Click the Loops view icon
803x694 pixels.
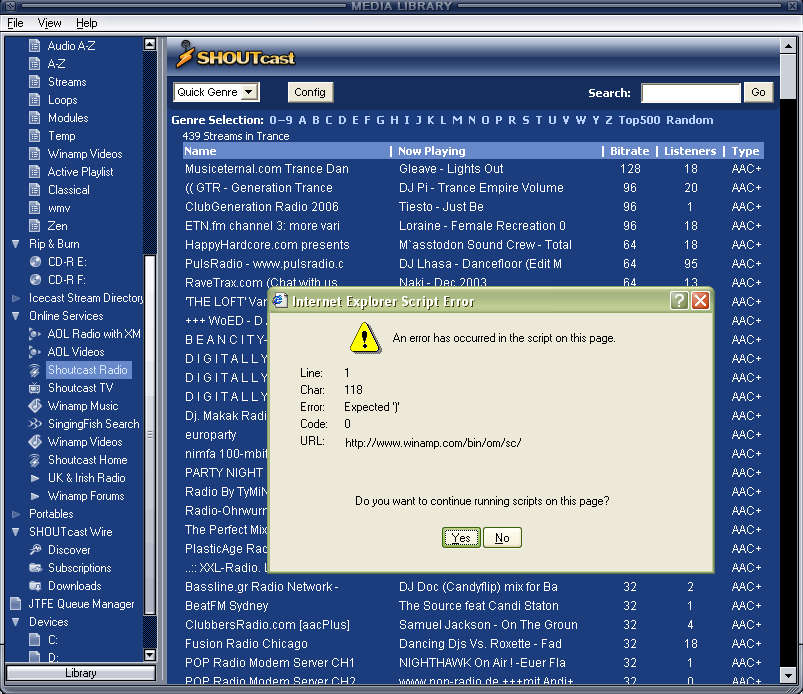coord(34,100)
